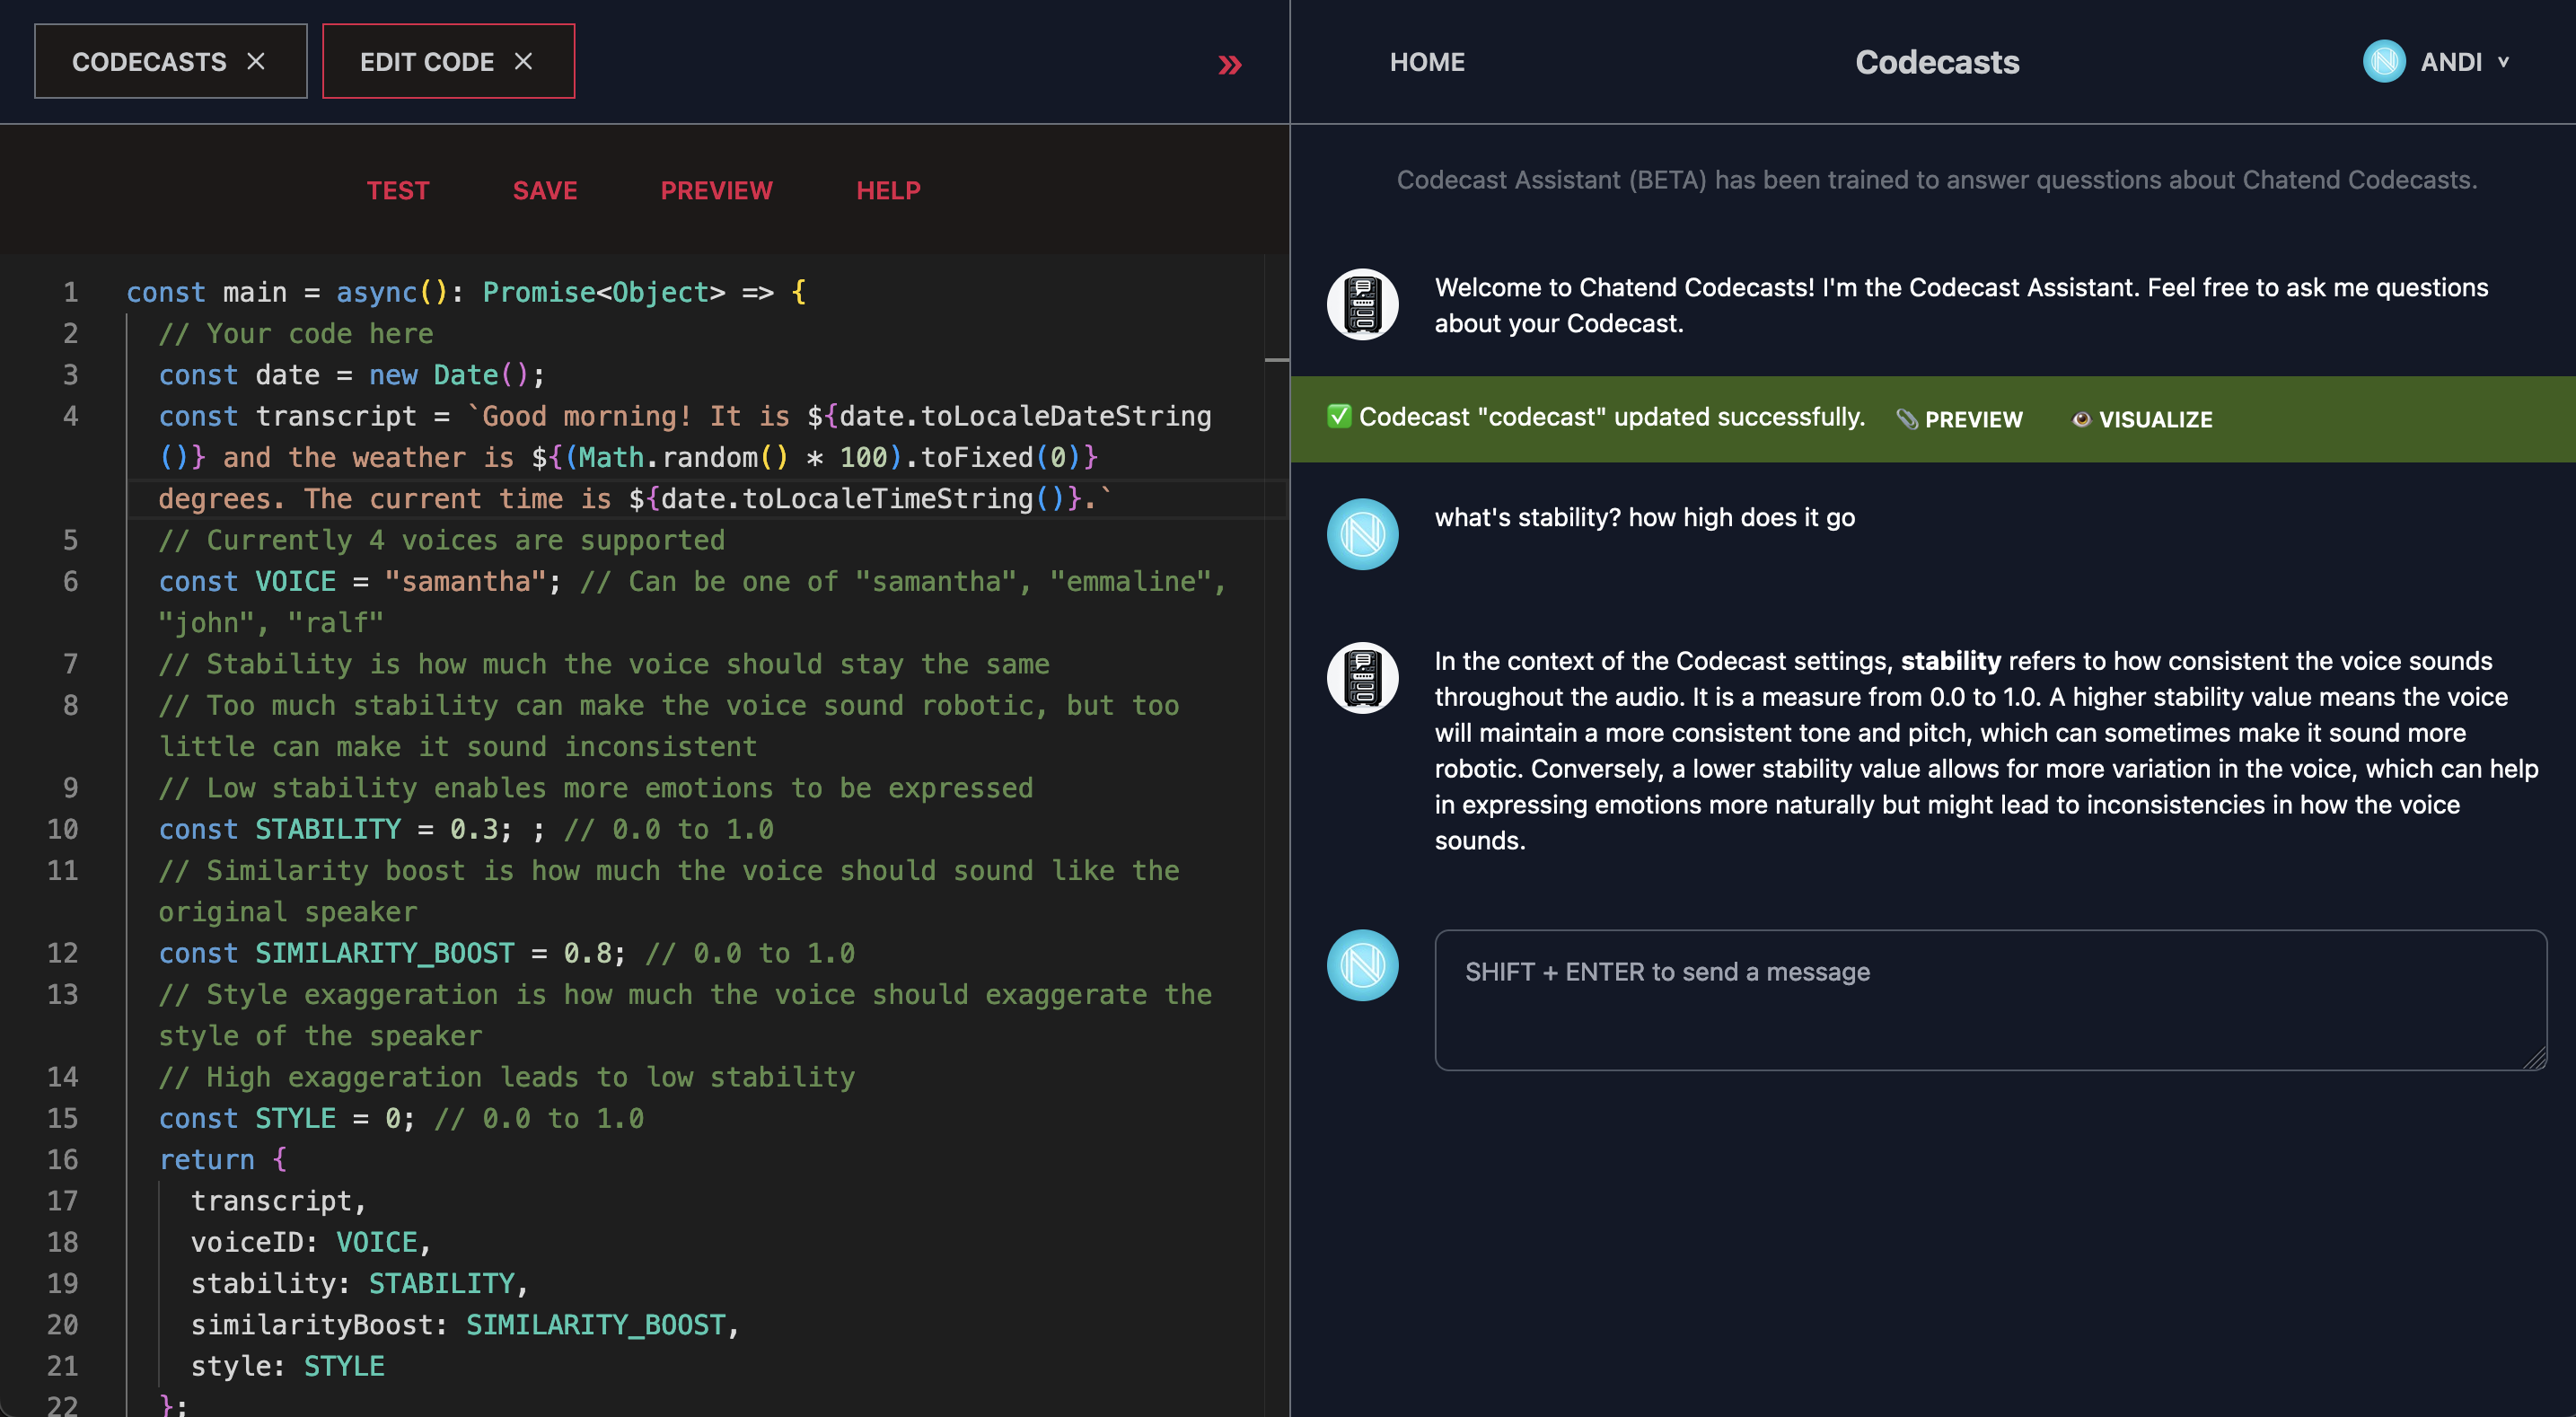Click the "what's stability? how high does it go" message
The height and width of the screenshot is (1417, 2576).
click(x=1644, y=517)
